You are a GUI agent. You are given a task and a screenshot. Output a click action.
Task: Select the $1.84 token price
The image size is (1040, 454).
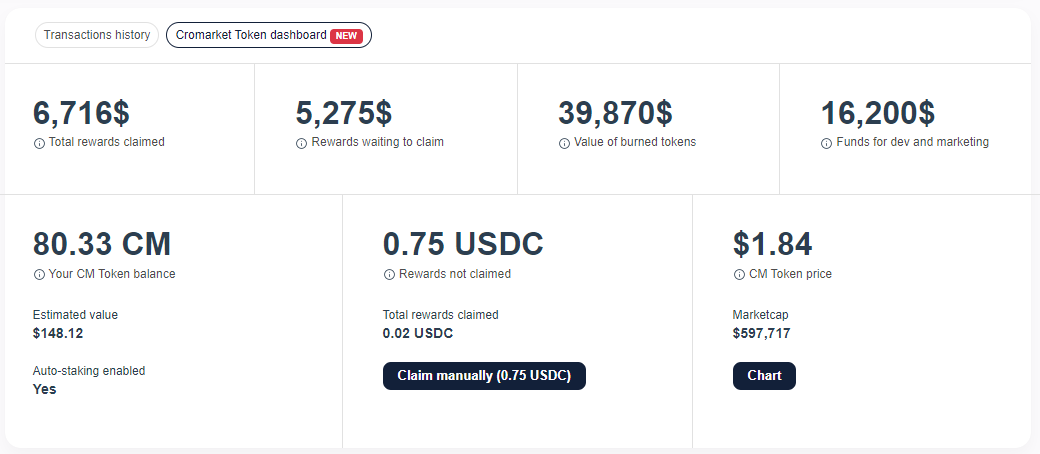(772, 244)
